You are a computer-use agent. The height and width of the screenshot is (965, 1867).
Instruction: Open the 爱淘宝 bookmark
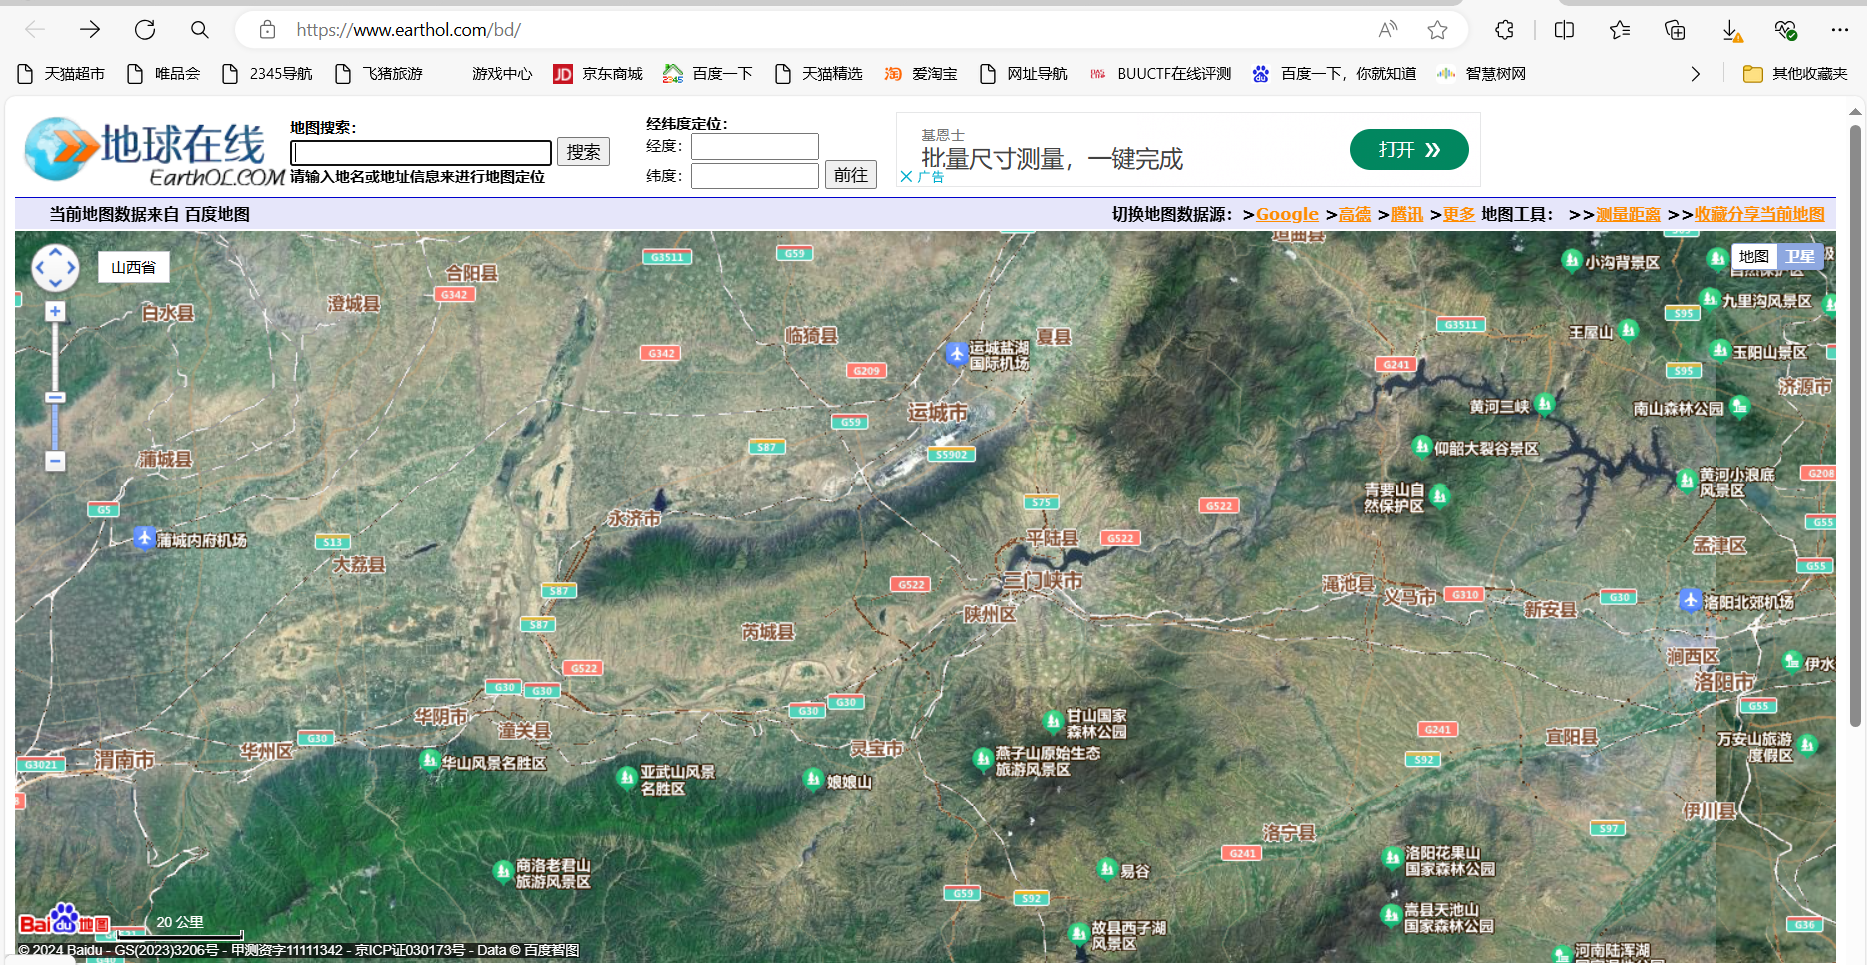click(x=921, y=74)
